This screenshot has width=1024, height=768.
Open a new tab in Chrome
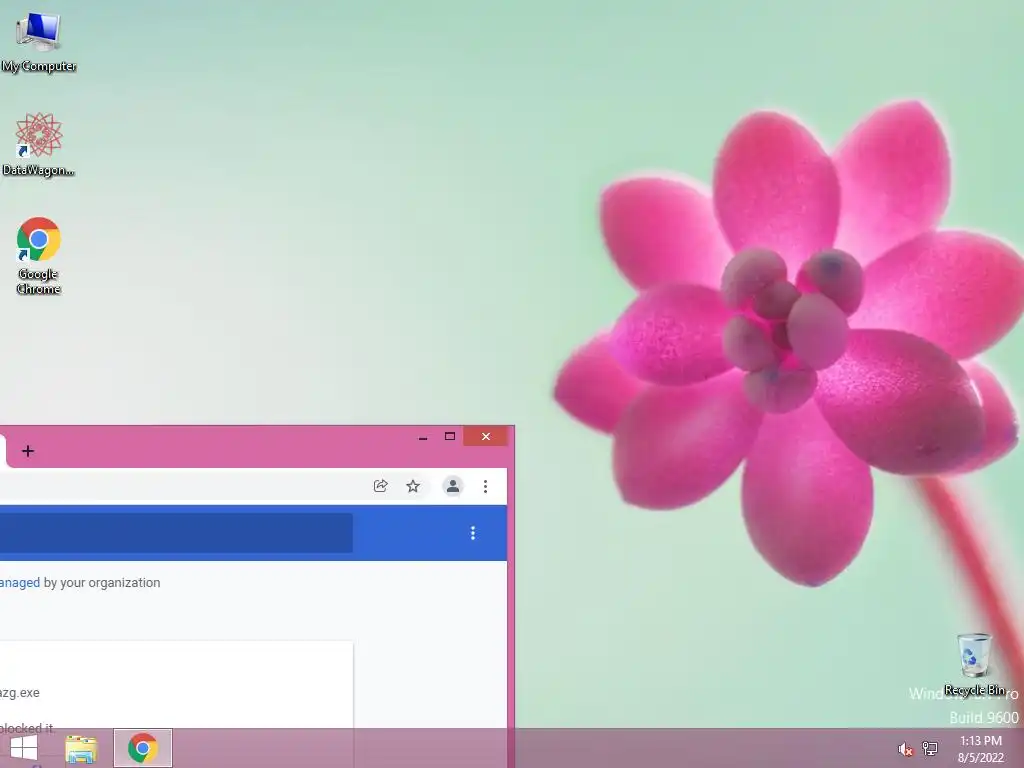tap(27, 451)
